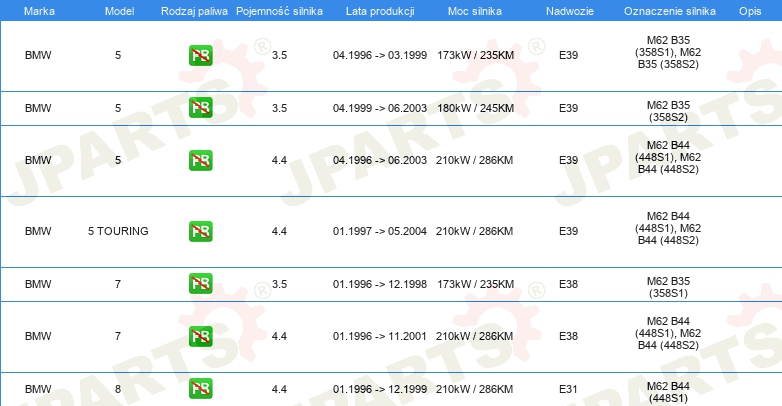Select the date range 04.1996 -> 03.1999
Image resolution: width=782 pixels, height=406 pixels.
point(380,55)
